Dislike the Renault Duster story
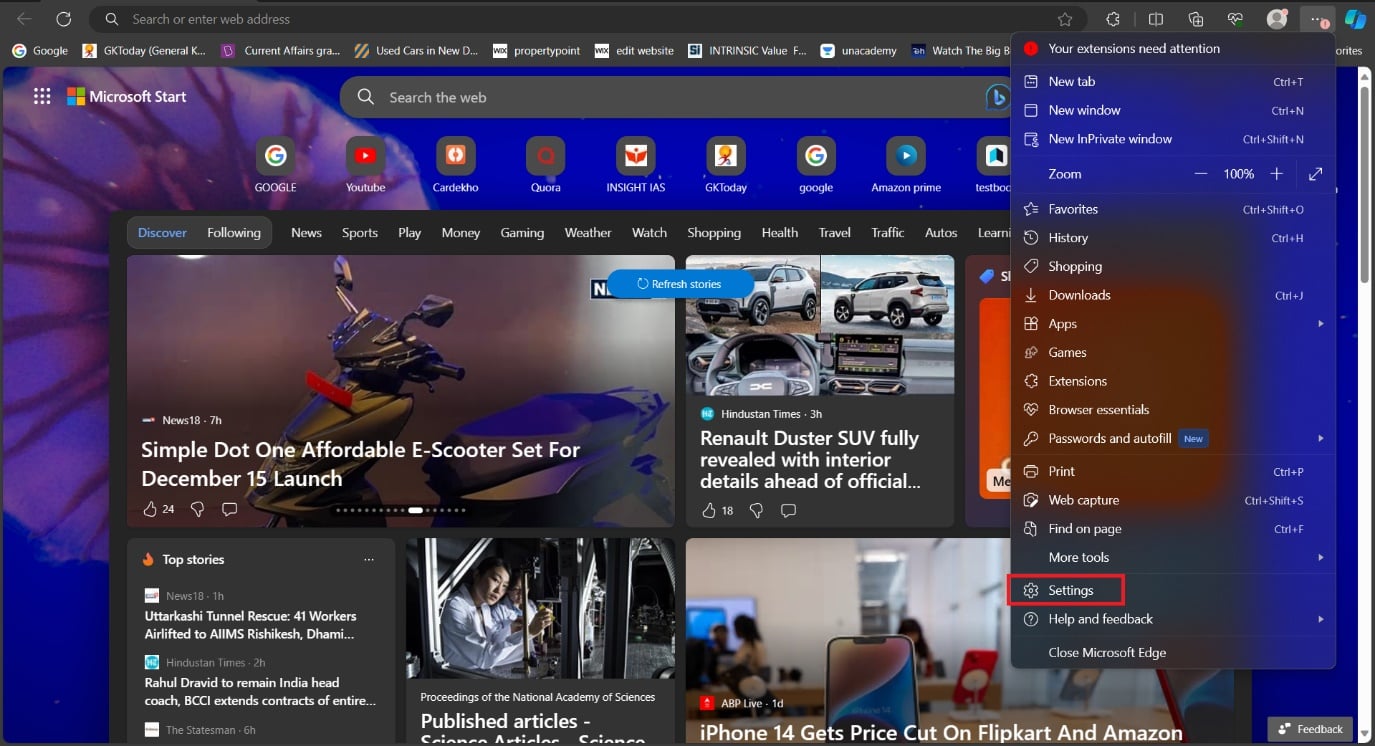 (756, 511)
